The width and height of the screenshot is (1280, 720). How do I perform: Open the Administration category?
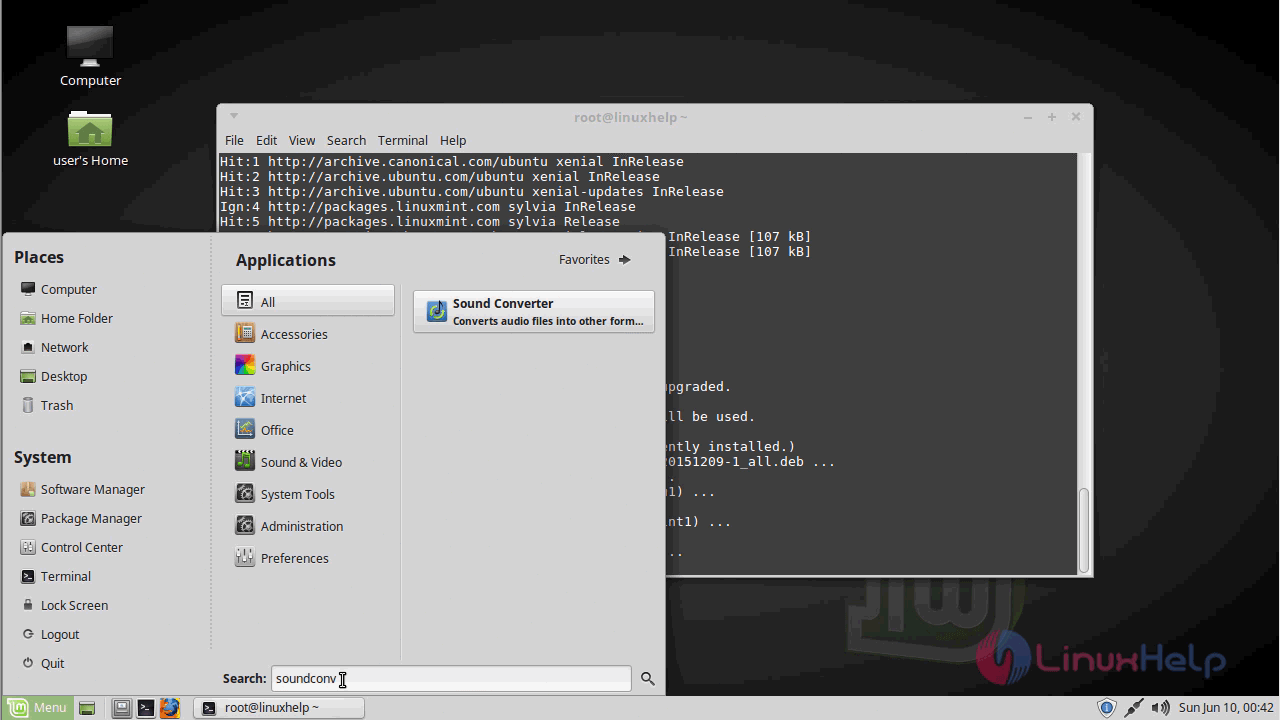308,526
